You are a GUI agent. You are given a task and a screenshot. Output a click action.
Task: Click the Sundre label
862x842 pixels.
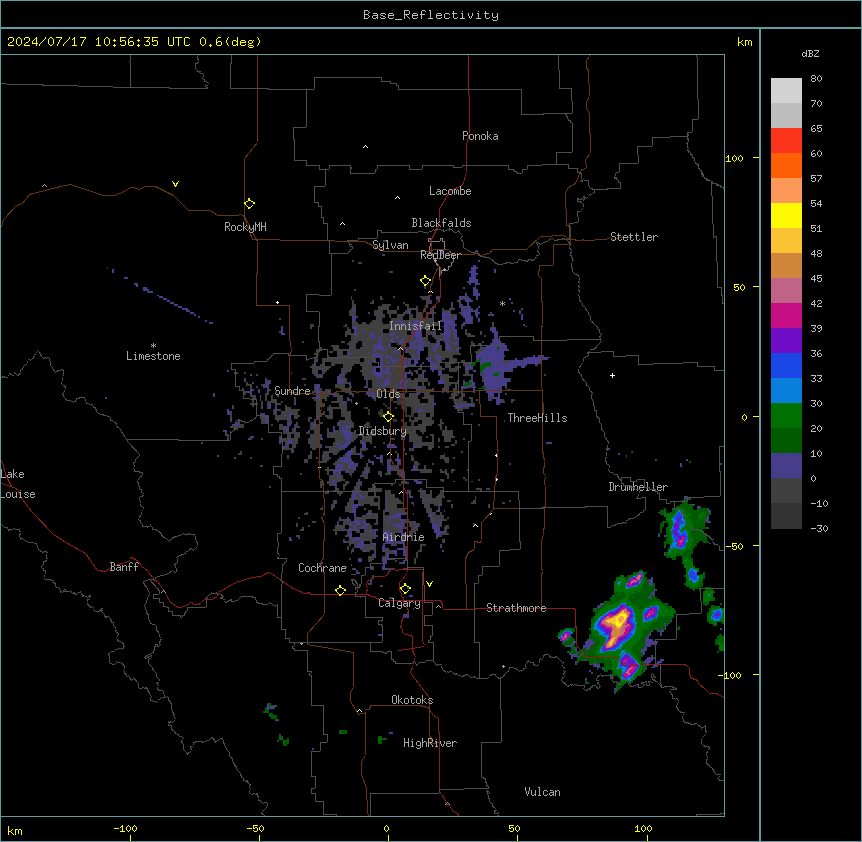pyautogui.click(x=292, y=391)
